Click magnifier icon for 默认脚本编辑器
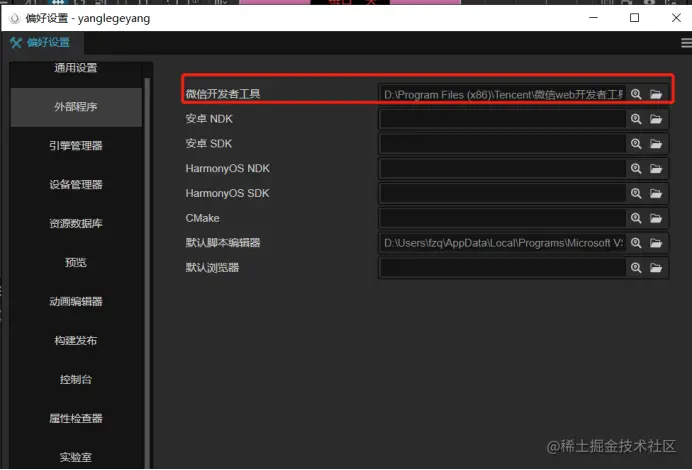692x470 pixels. pyautogui.click(x=636, y=243)
